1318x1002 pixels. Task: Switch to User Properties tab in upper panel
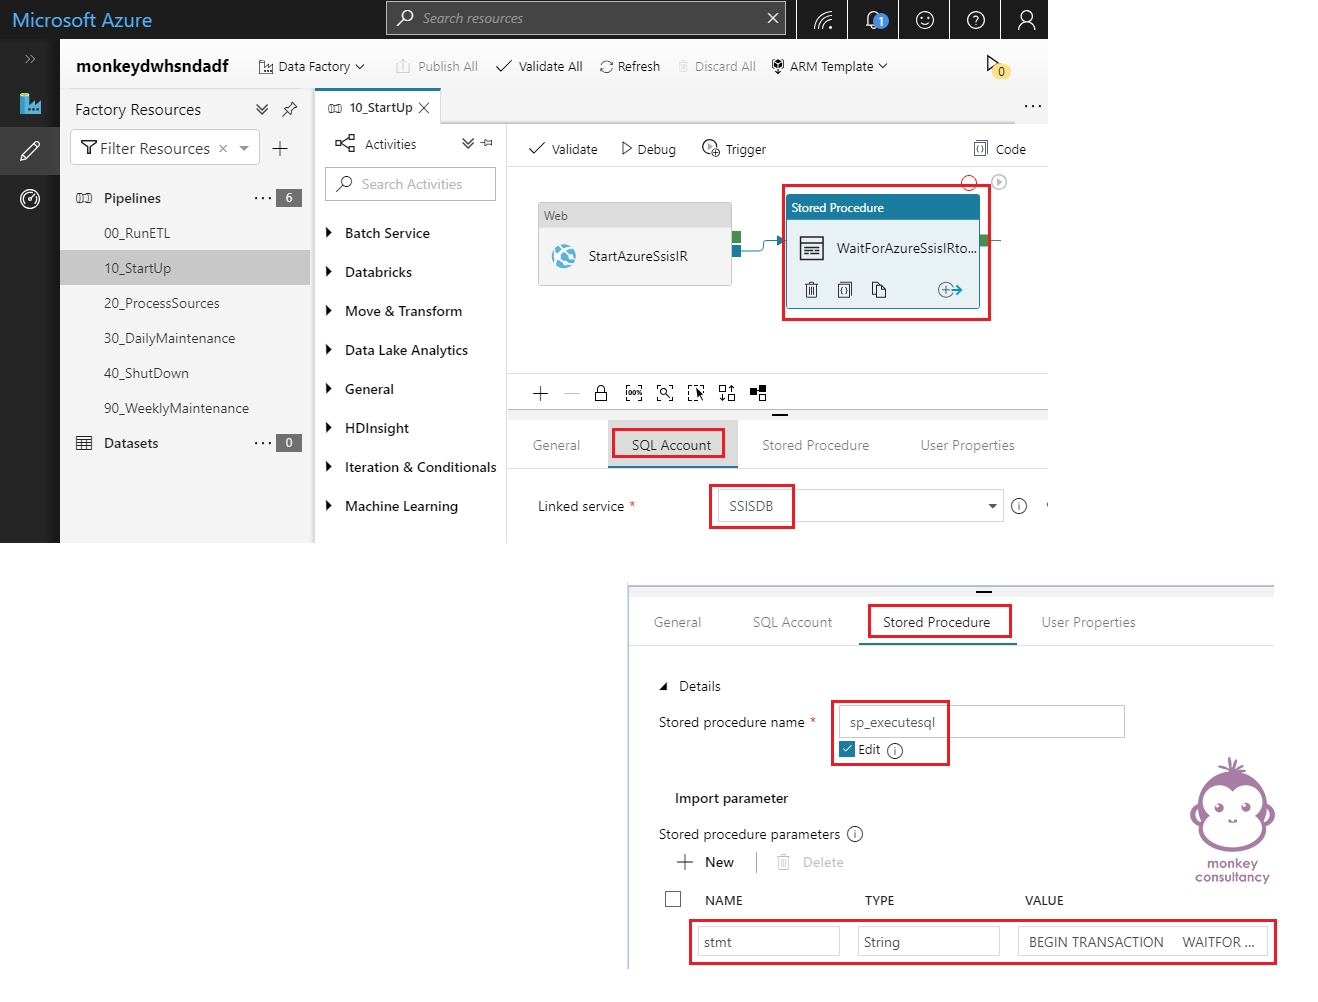967,445
